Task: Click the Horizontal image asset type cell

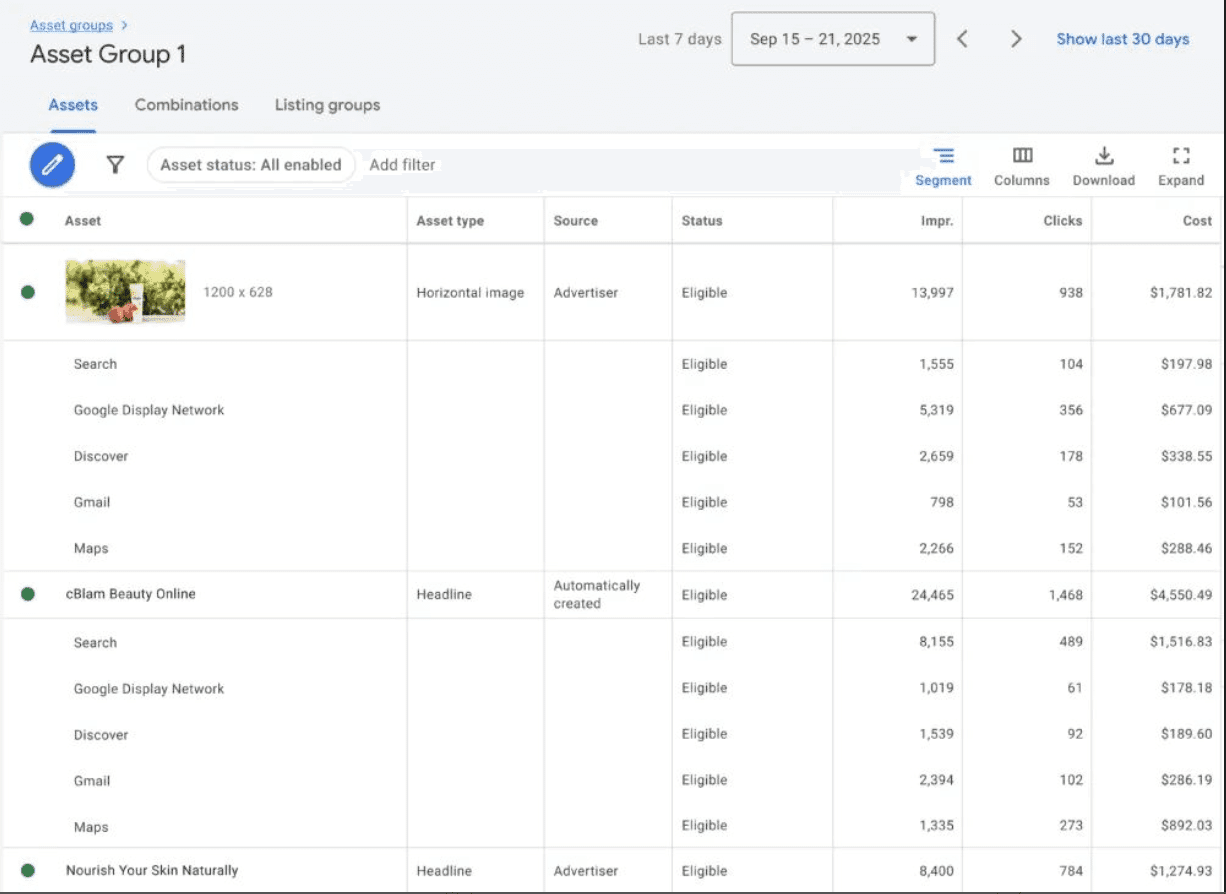Action: click(x=470, y=293)
